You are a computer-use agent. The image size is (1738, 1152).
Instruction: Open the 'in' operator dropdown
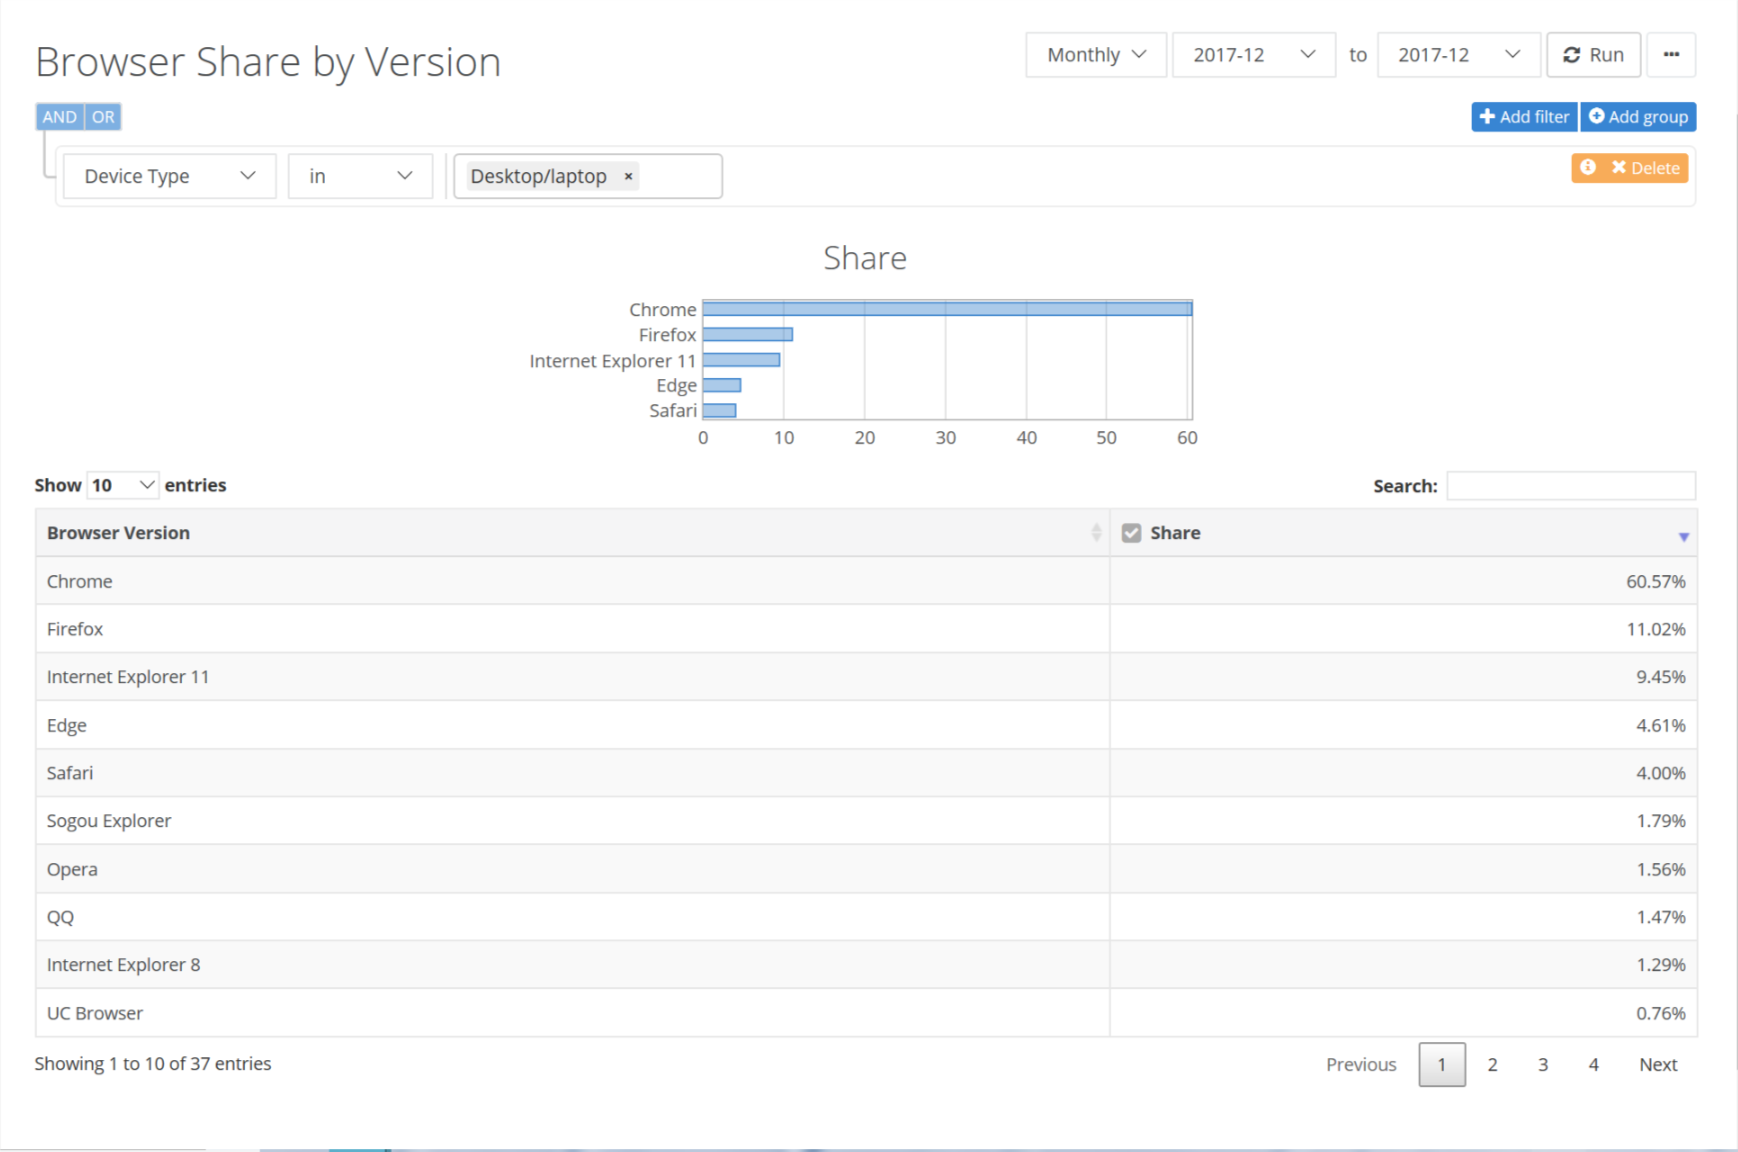[360, 177]
